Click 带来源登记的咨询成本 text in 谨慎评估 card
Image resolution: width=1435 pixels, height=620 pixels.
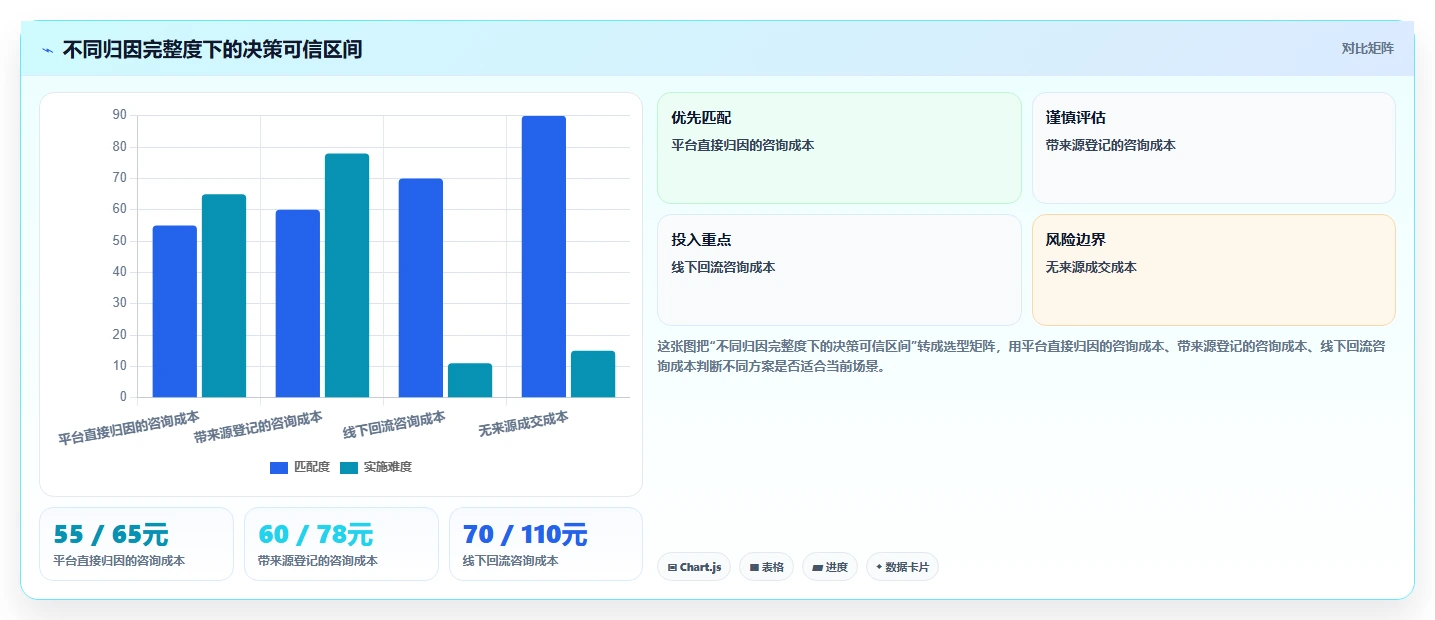pos(1111,145)
